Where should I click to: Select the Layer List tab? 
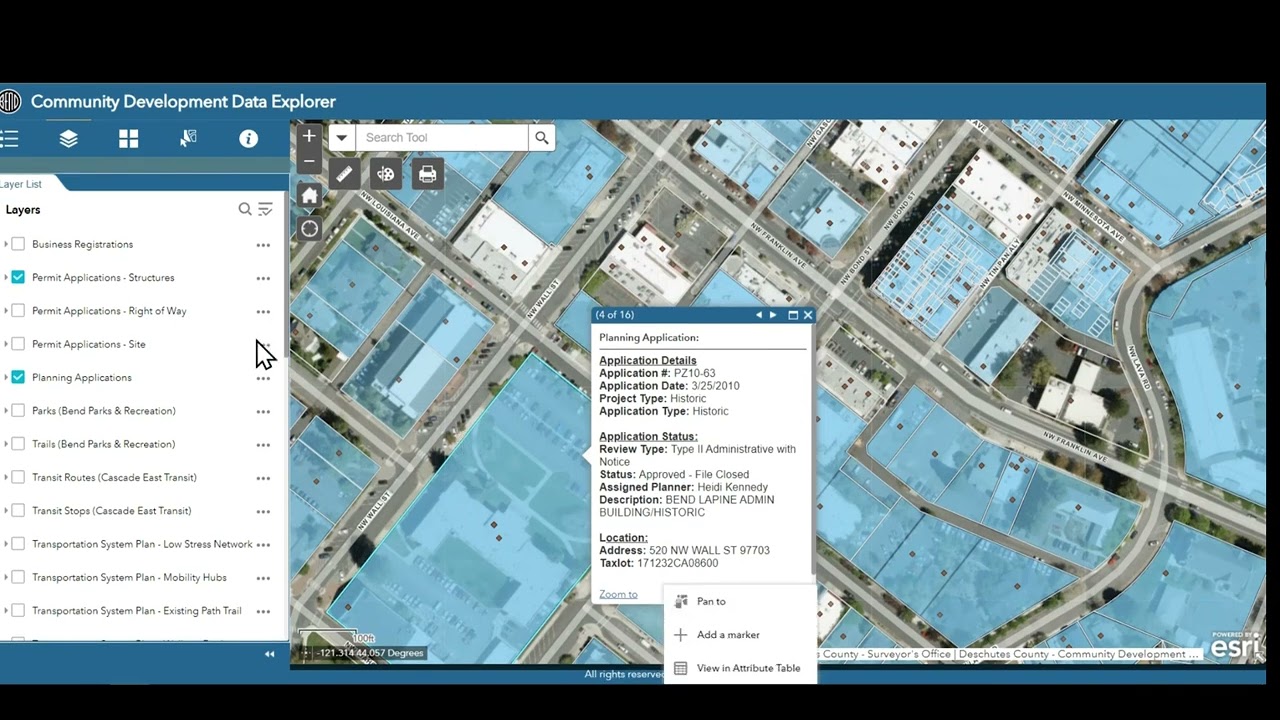pos(21,184)
